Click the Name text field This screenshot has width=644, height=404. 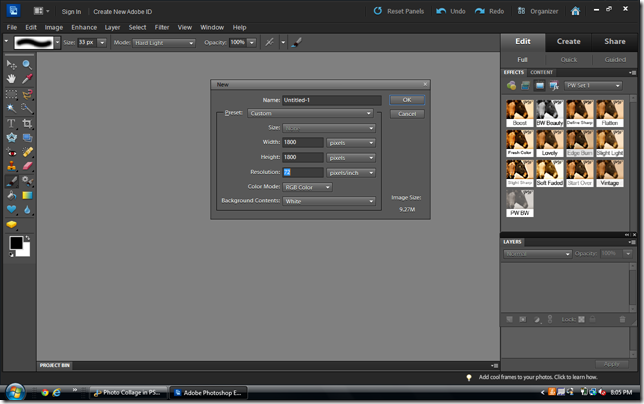331,100
